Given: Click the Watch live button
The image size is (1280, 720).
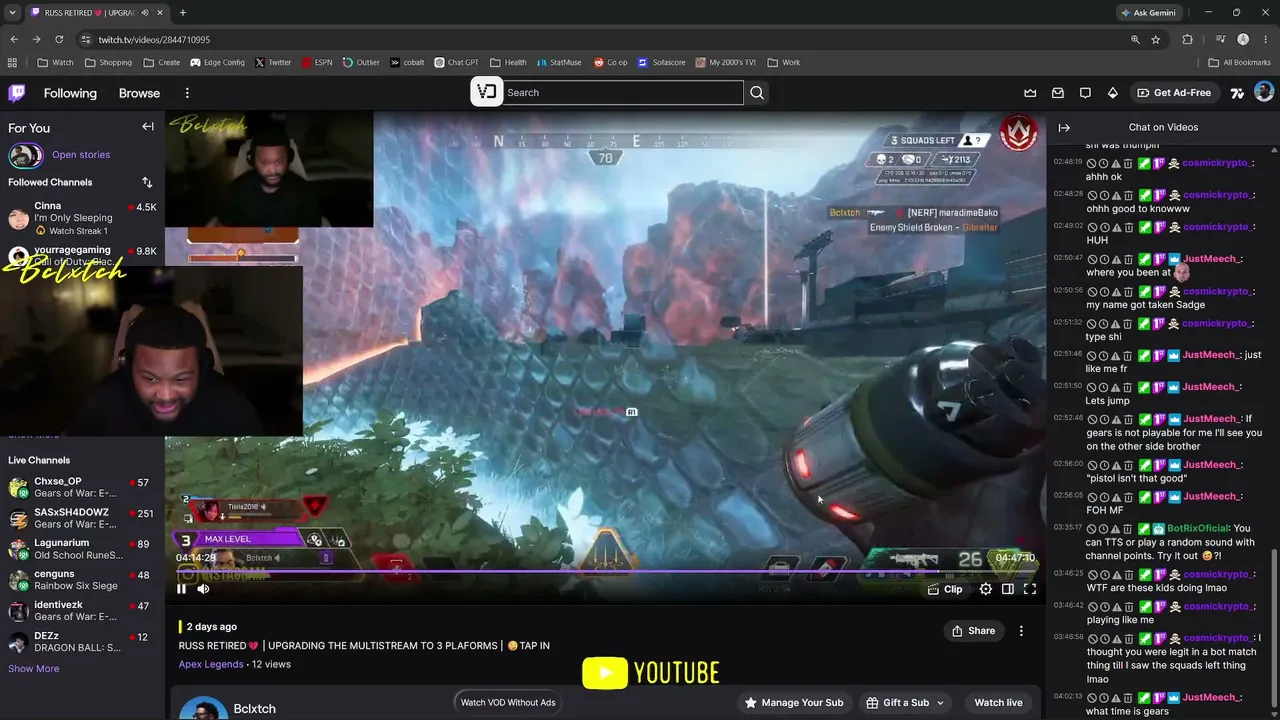Looking at the screenshot, I should 998,703.
